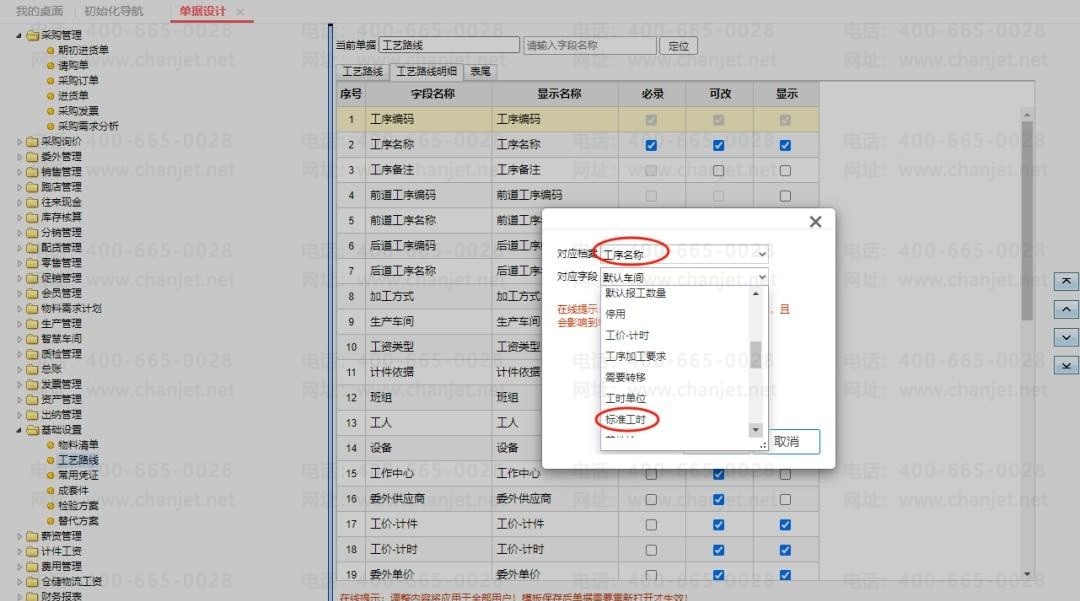
Task: Toggle 可改 checkbox for 工序名称 row
Action: [718, 145]
